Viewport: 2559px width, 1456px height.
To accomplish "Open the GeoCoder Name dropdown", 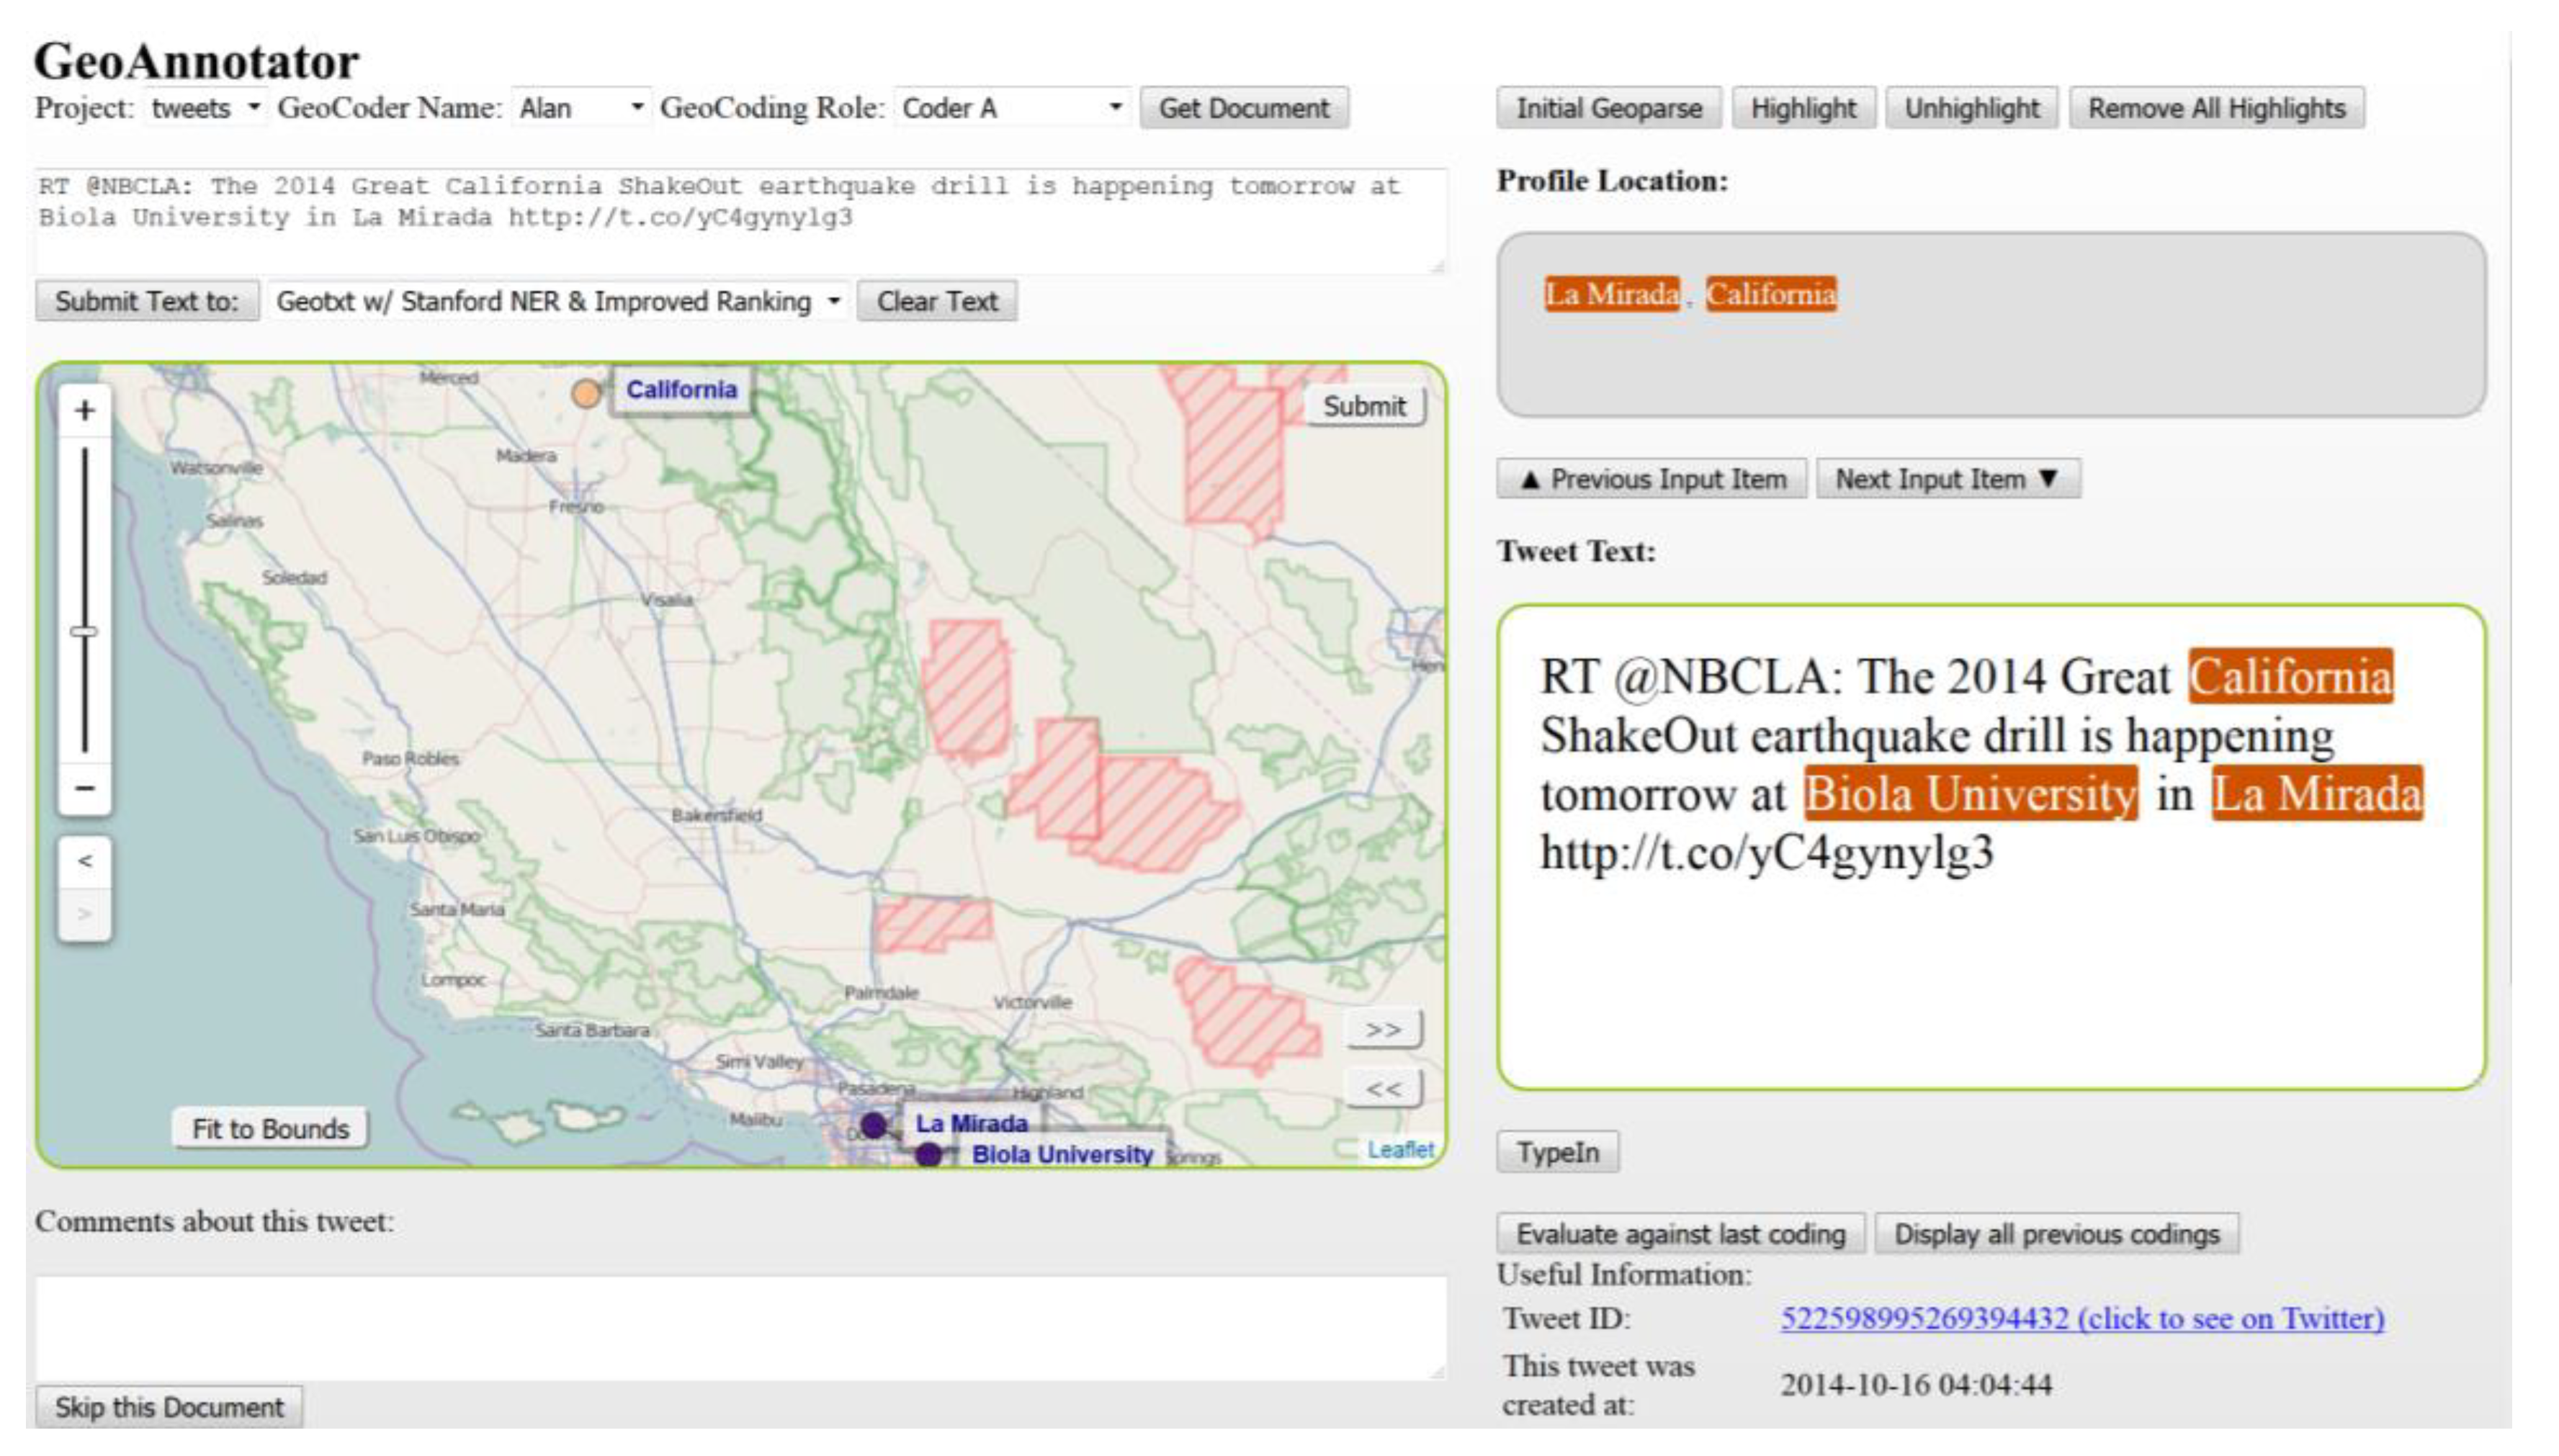I will (x=580, y=108).
